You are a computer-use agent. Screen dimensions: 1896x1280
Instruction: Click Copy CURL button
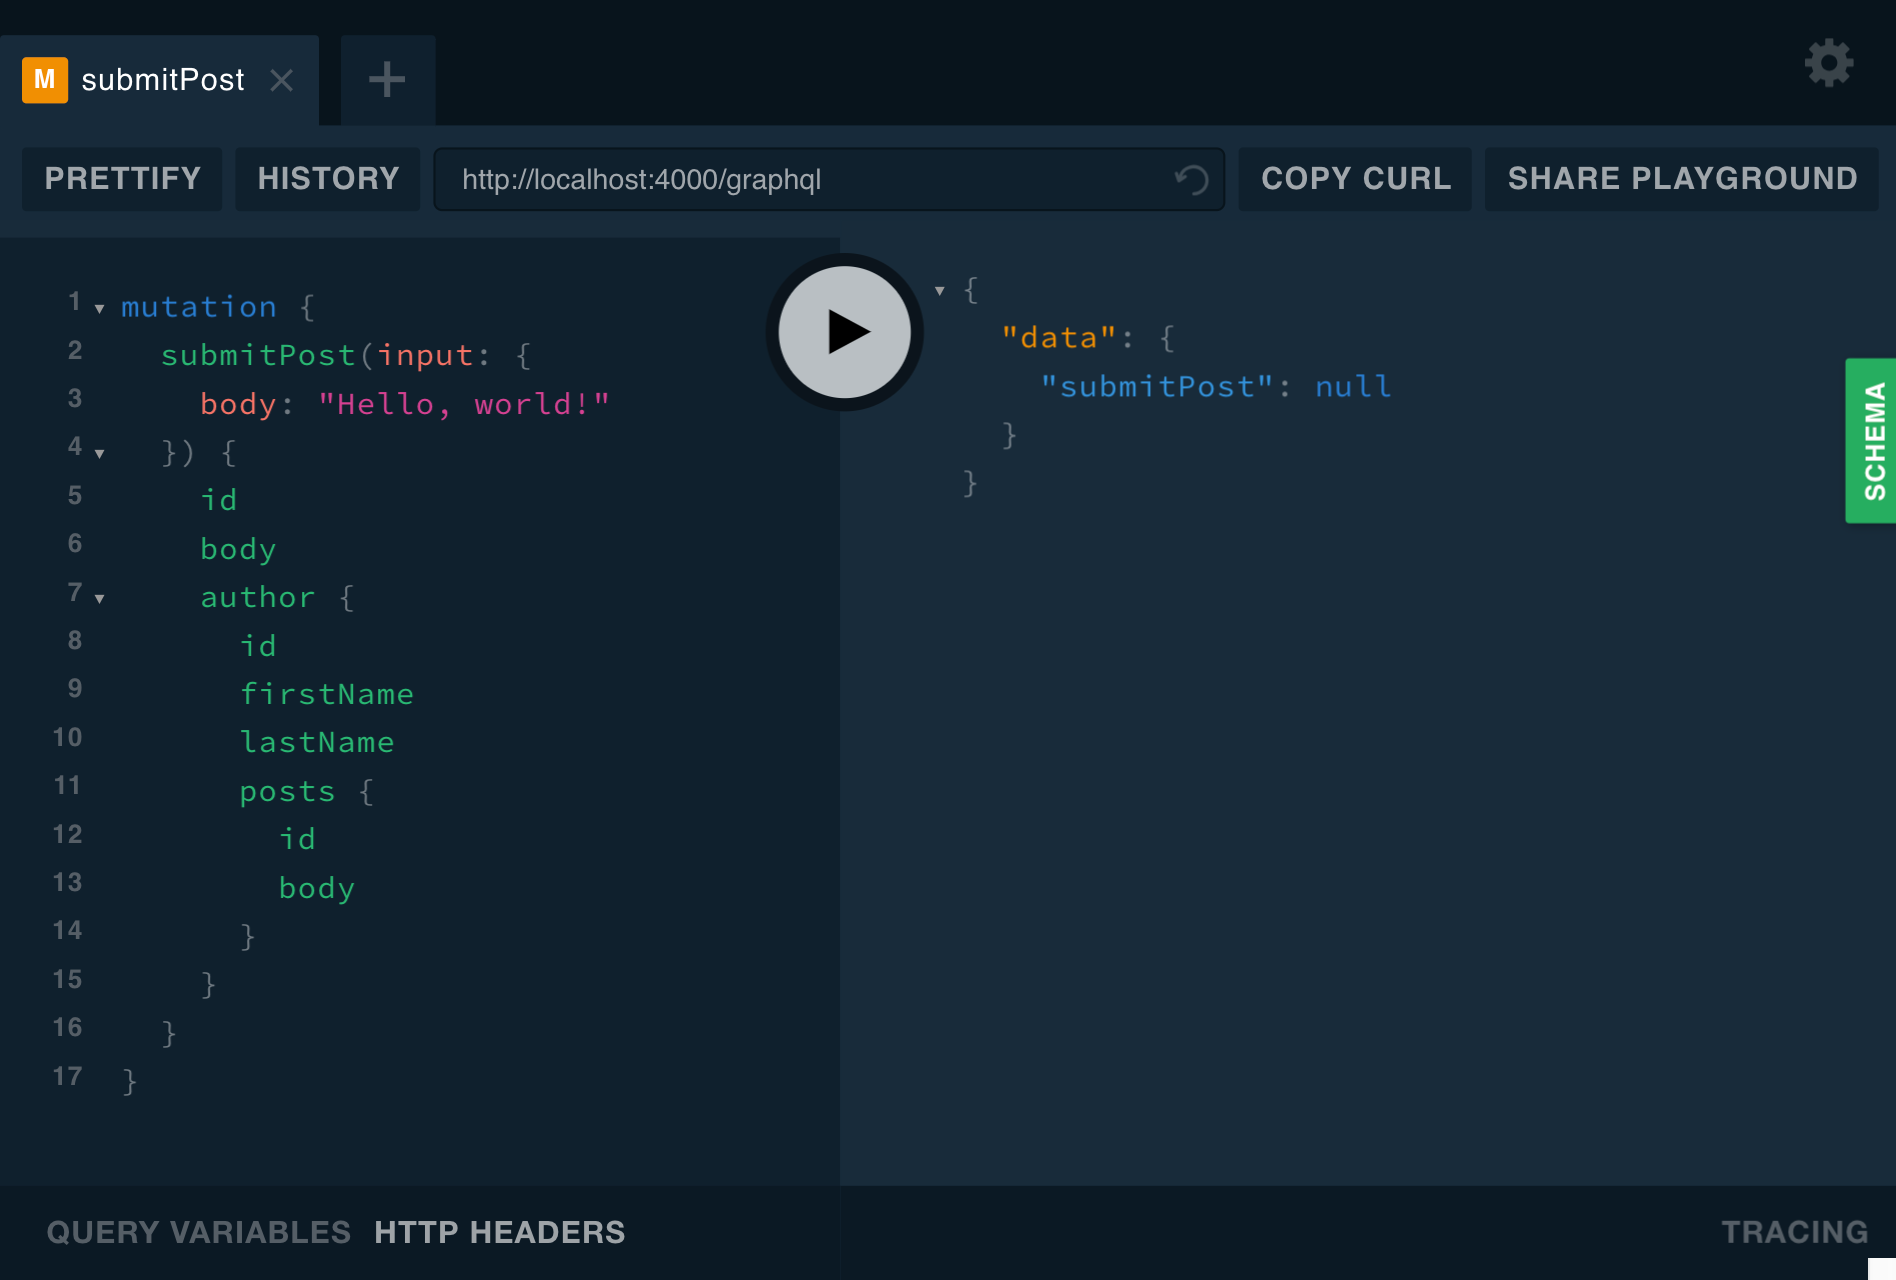1355,179
